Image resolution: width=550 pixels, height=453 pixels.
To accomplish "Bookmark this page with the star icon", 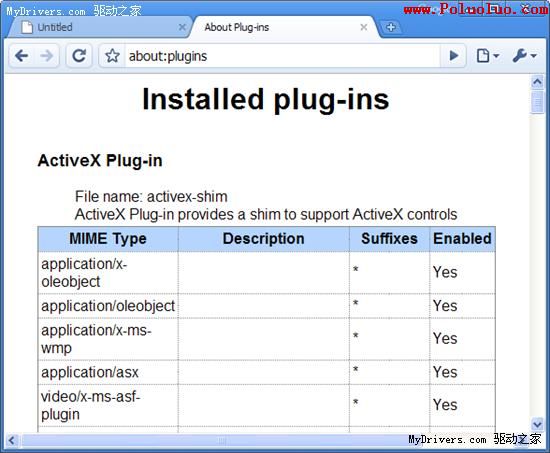I will pyautogui.click(x=112, y=56).
